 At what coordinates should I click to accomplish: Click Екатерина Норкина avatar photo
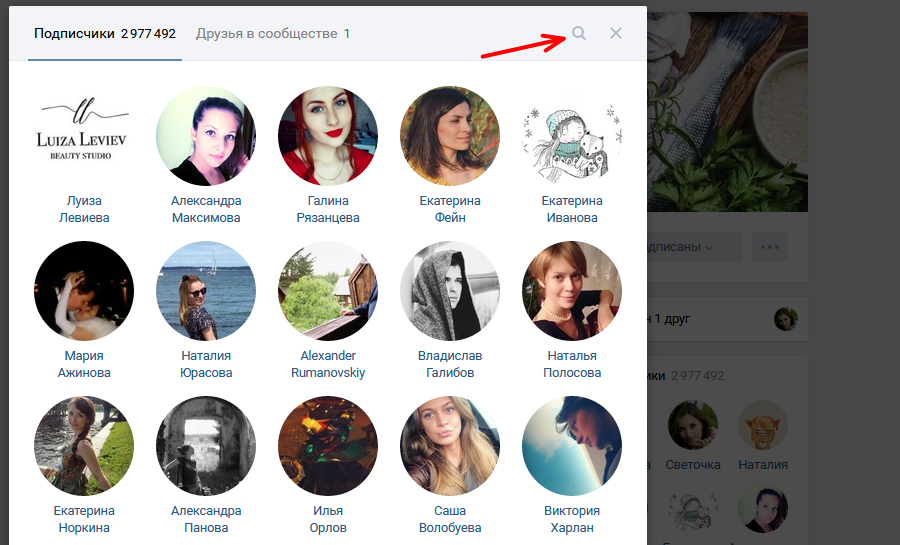(84, 446)
